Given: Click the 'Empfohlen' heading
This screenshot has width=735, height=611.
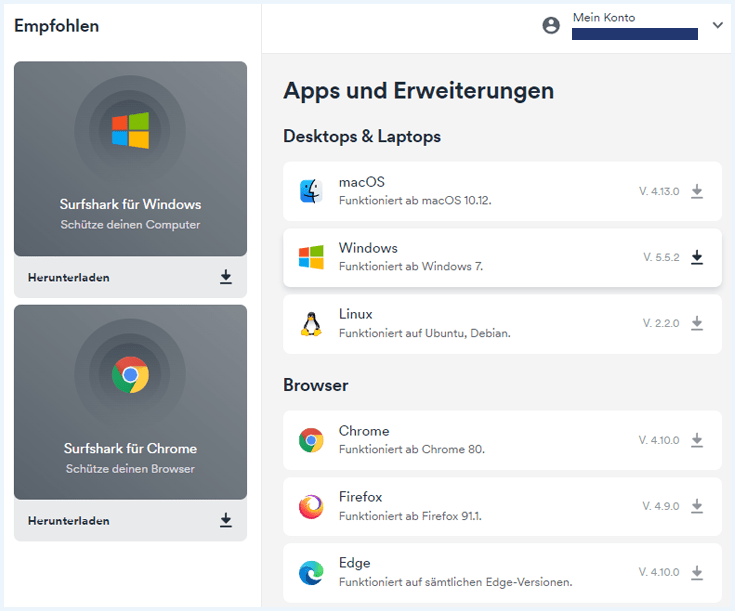Looking at the screenshot, I should pyautogui.click(x=56, y=26).
